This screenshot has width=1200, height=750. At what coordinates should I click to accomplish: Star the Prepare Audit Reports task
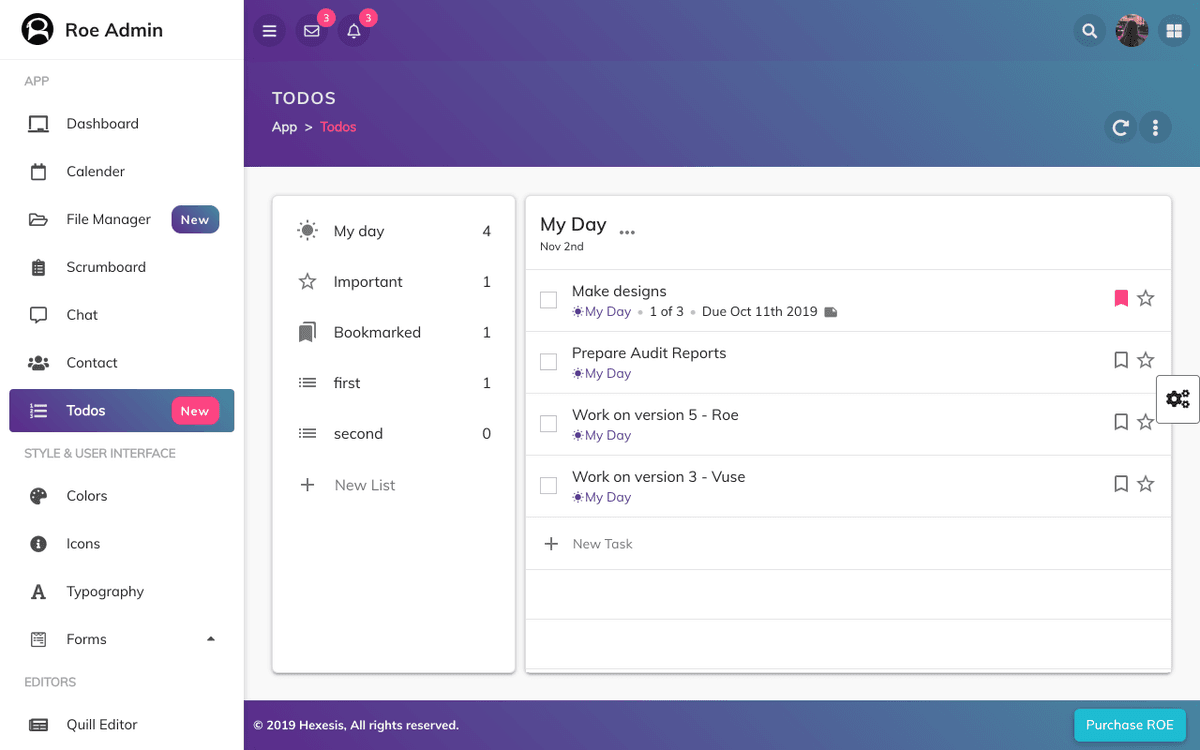(x=1146, y=360)
